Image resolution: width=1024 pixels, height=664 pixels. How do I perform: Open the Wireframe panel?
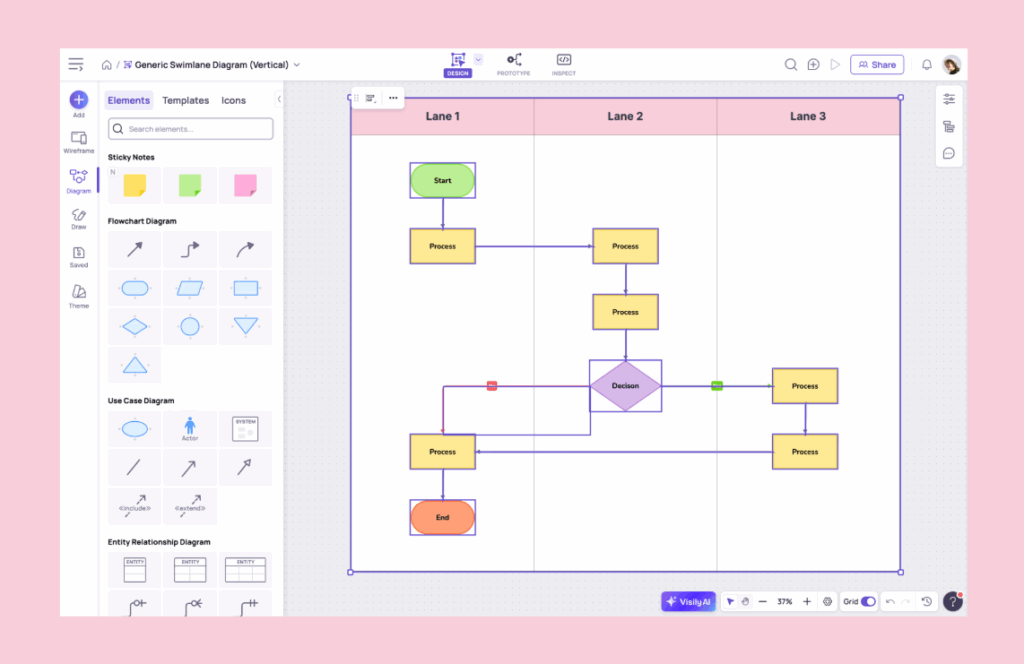click(x=78, y=142)
